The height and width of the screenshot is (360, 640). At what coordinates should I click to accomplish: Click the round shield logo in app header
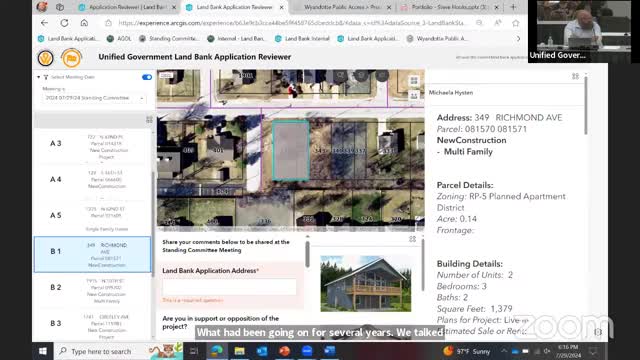(x=45, y=58)
